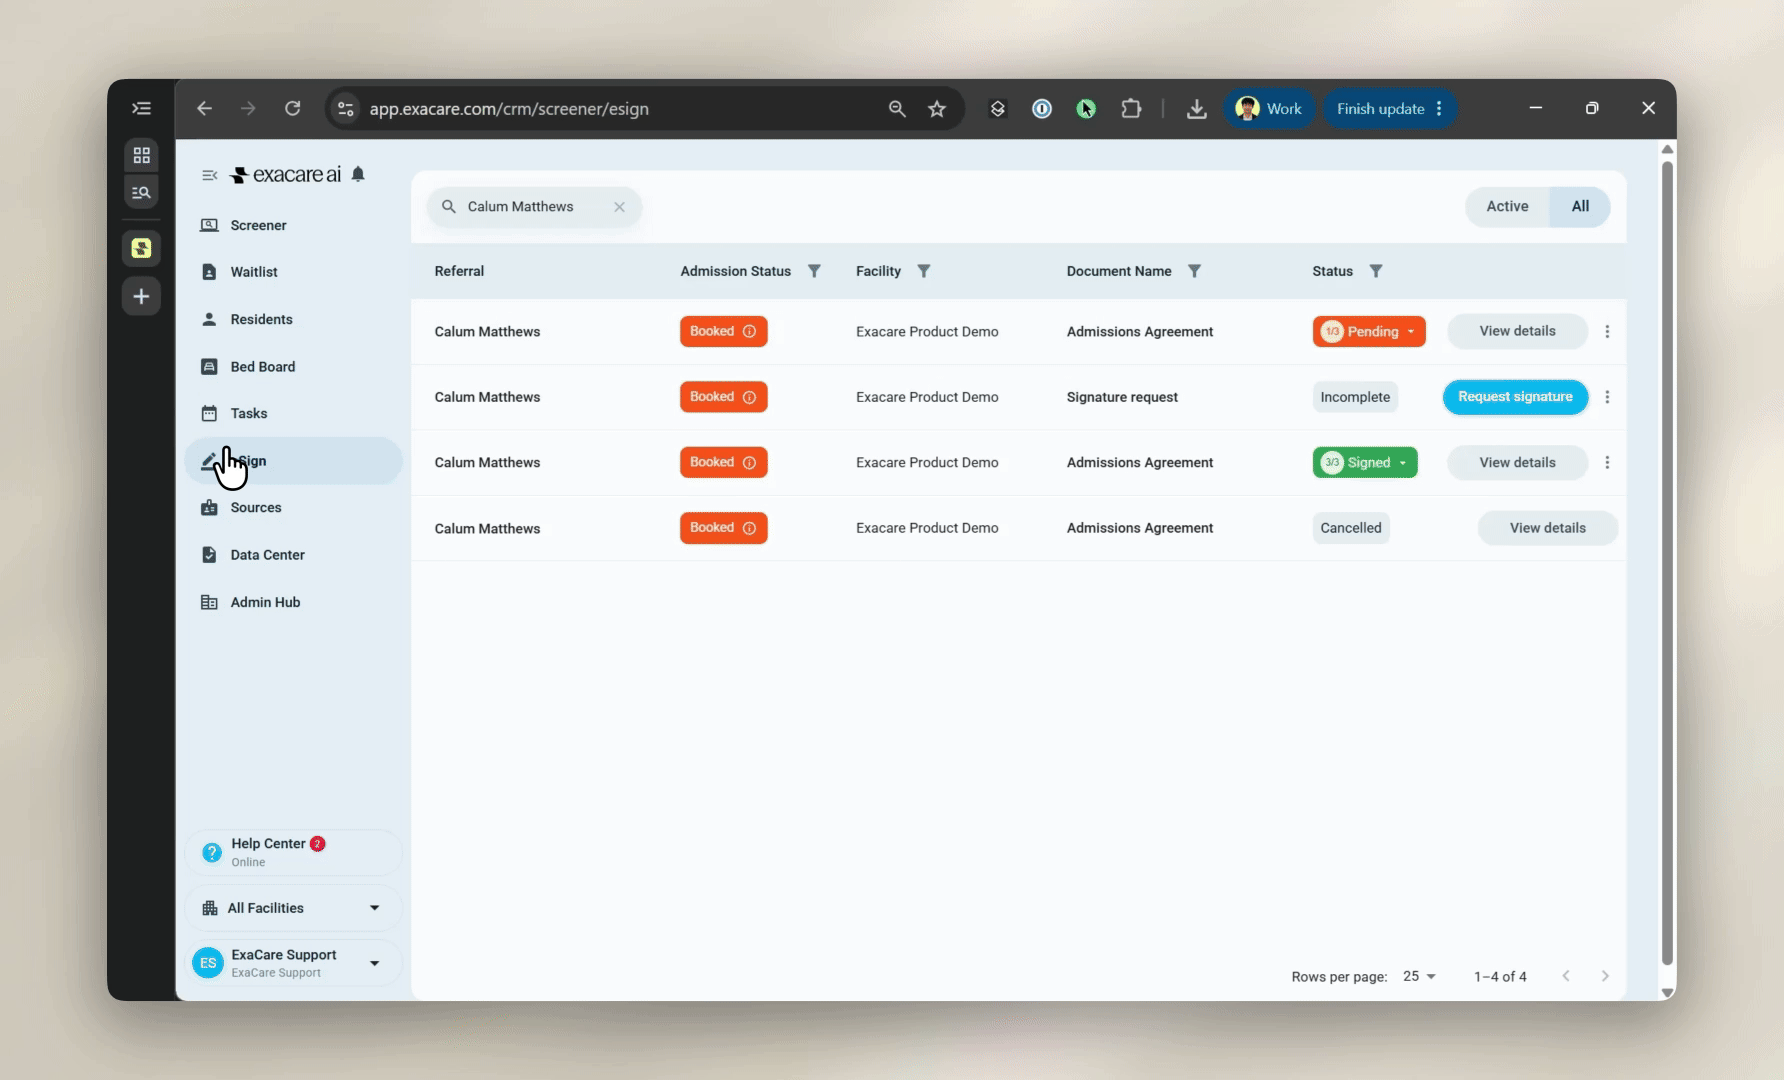View details for the Cancelled agreement
1784x1080 pixels.
pyautogui.click(x=1547, y=528)
